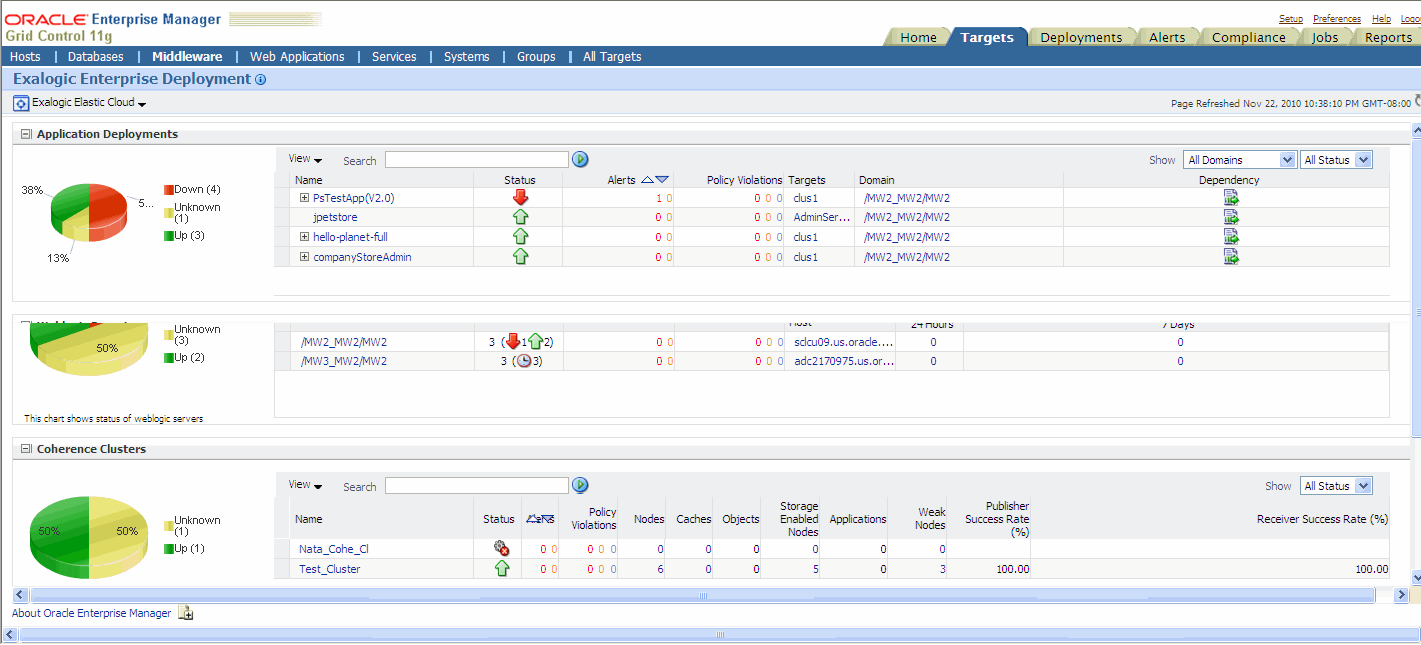The height and width of the screenshot is (645, 1421).
Task: Collapse the Application Deployments section
Action: pos(27,134)
